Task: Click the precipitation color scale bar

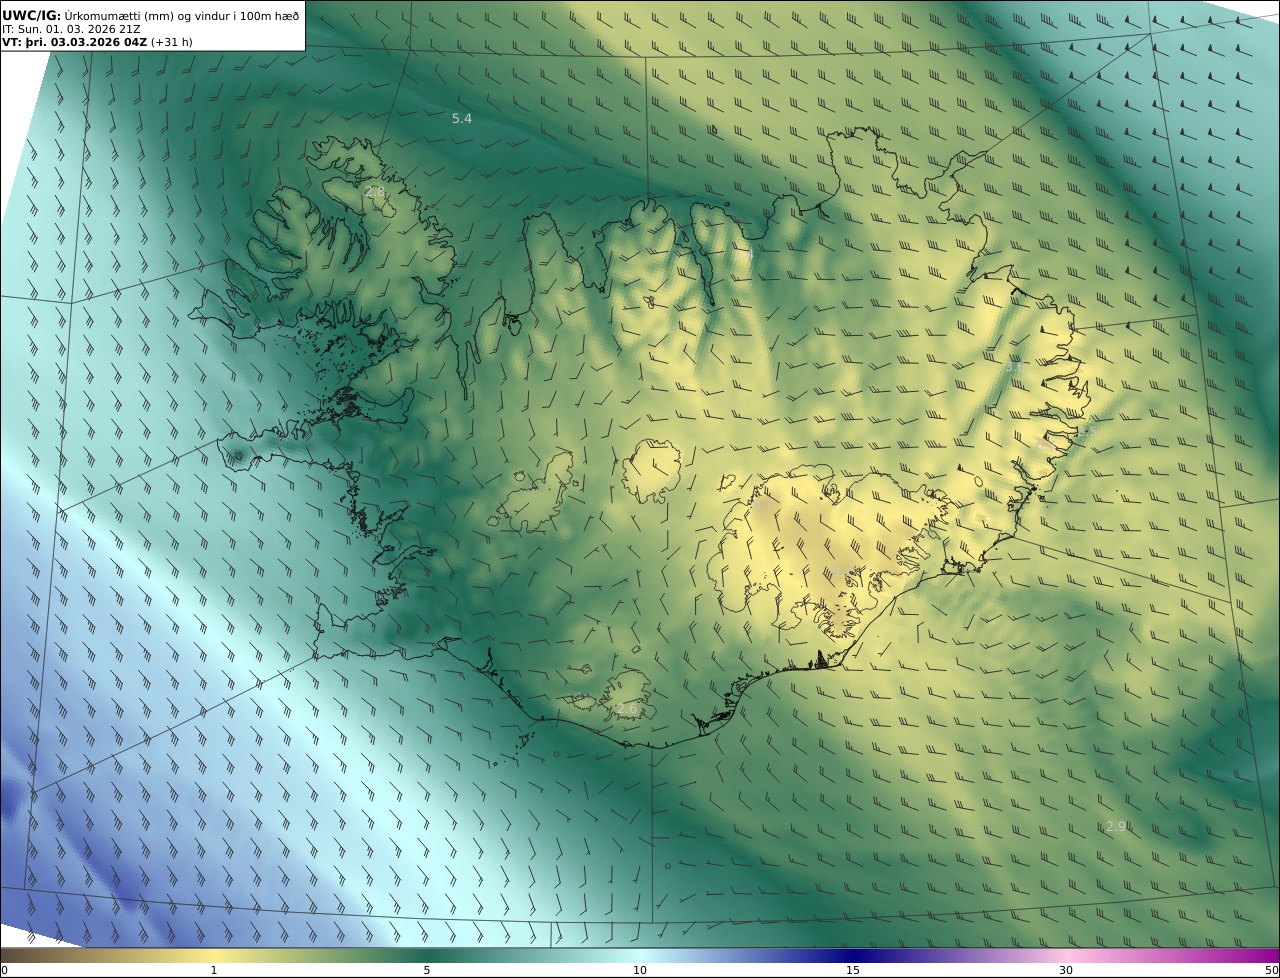Action: [x=640, y=955]
